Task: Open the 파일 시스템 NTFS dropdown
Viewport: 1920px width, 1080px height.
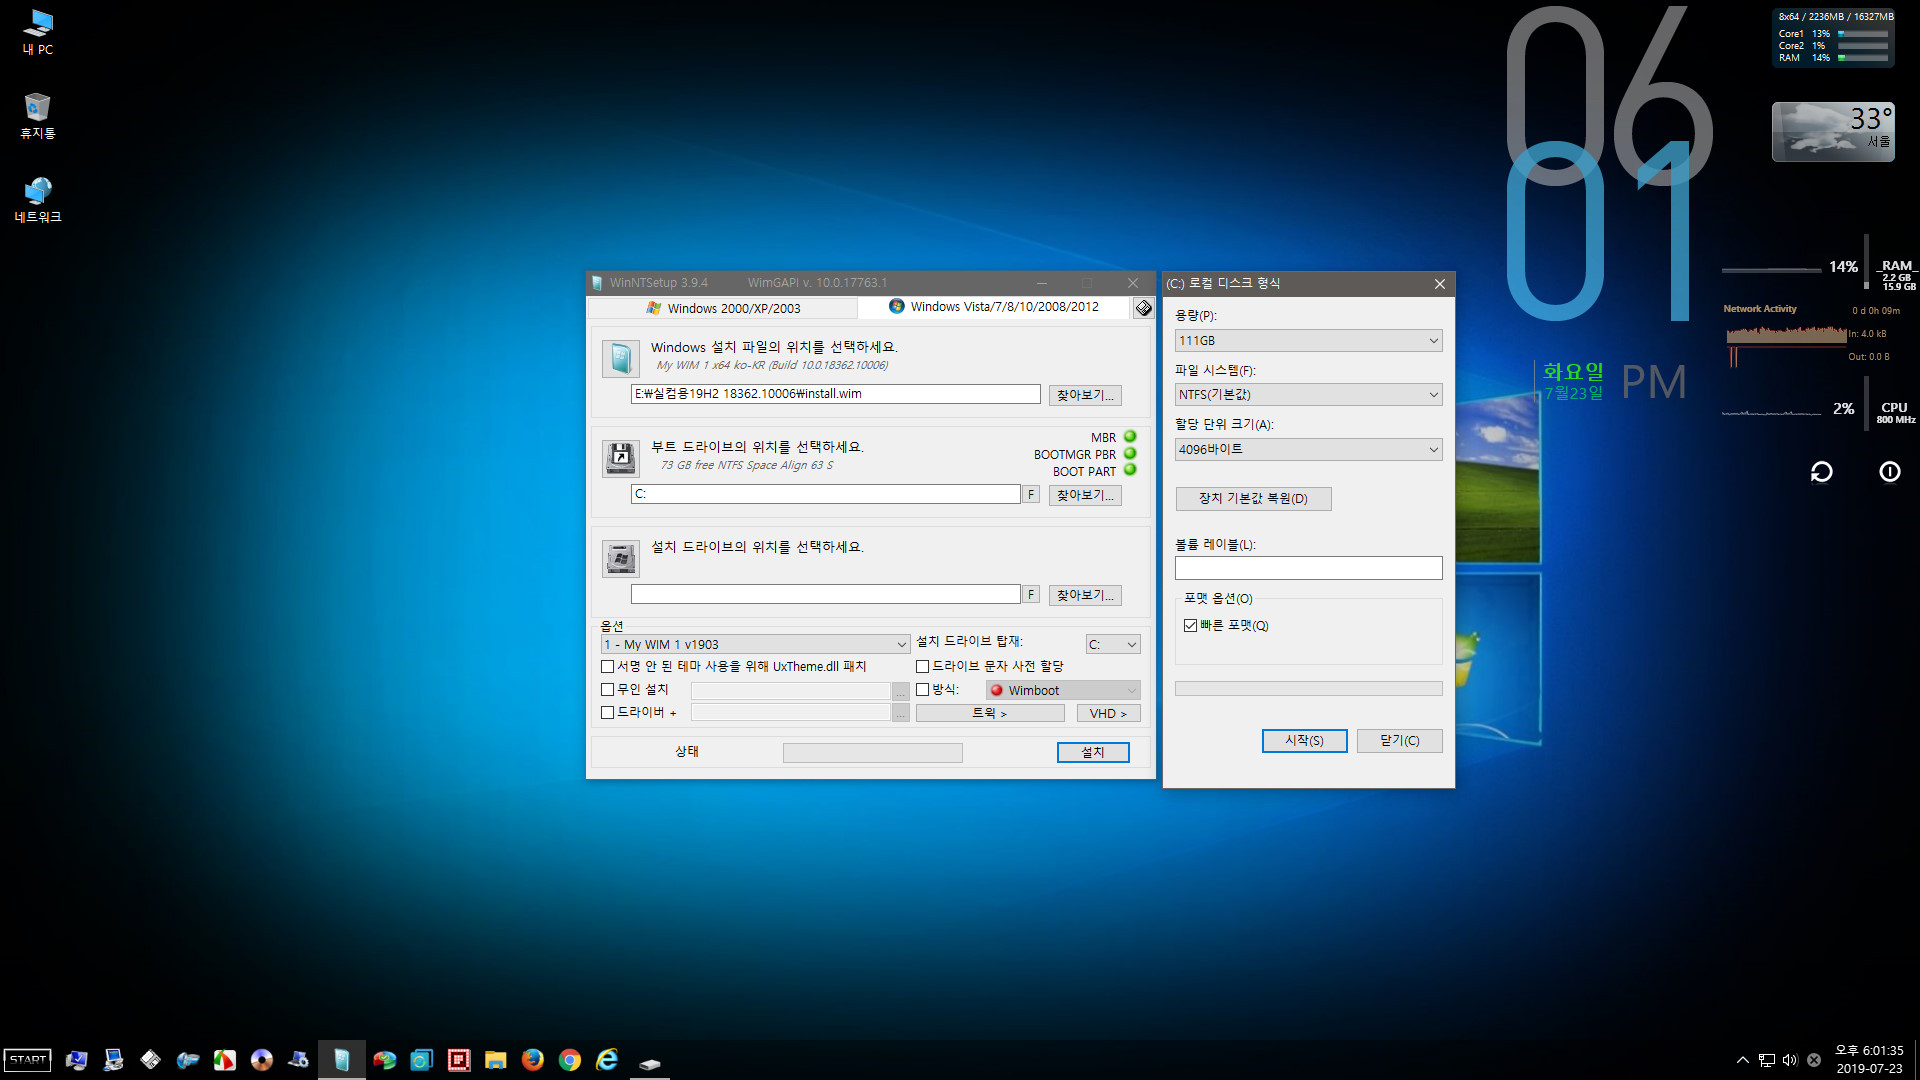Action: coord(1308,394)
